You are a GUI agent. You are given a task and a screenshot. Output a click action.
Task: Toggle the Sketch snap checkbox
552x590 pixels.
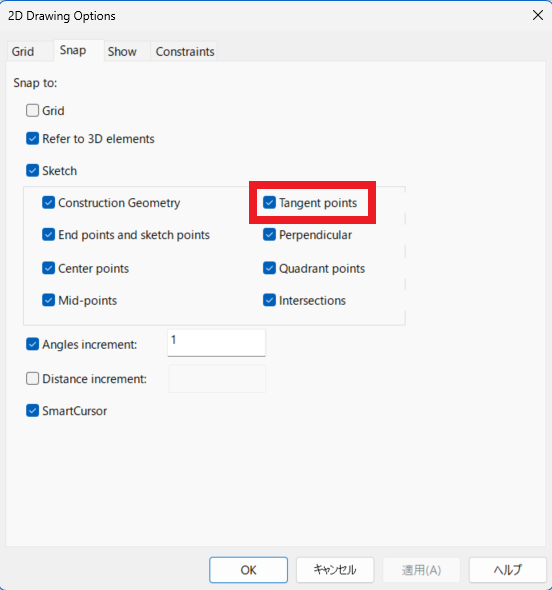coord(32,170)
